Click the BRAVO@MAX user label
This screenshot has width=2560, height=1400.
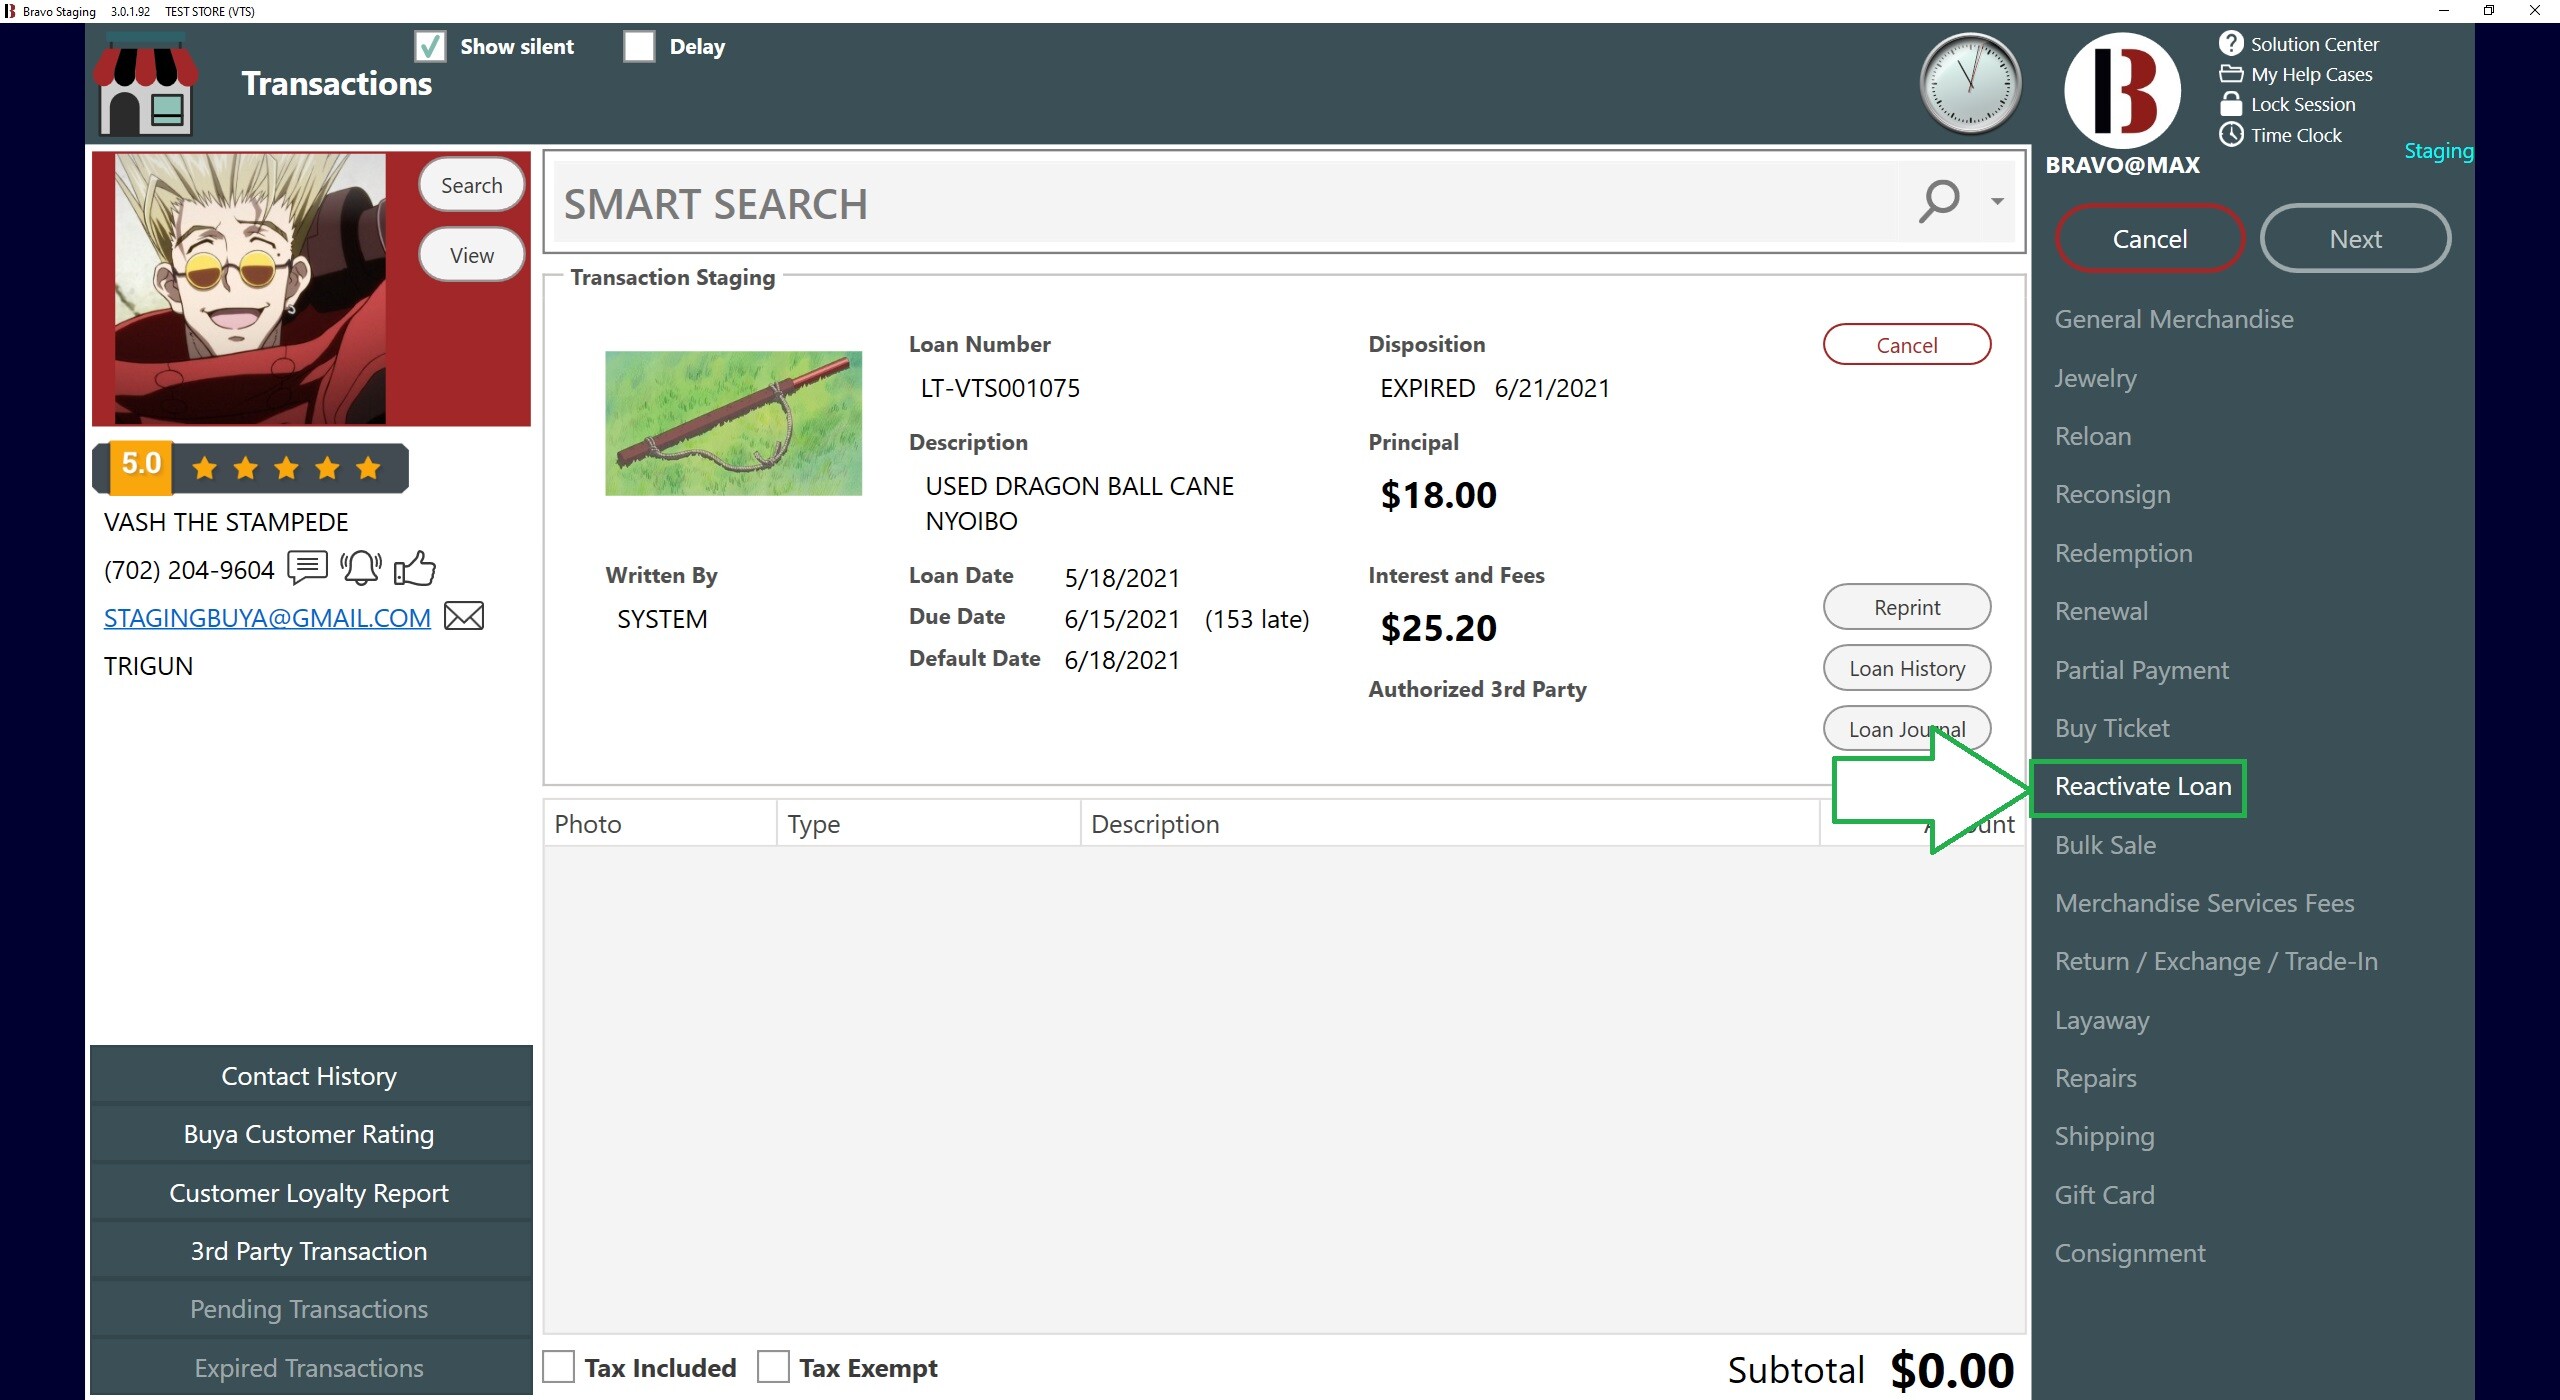(x=2122, y=165)
